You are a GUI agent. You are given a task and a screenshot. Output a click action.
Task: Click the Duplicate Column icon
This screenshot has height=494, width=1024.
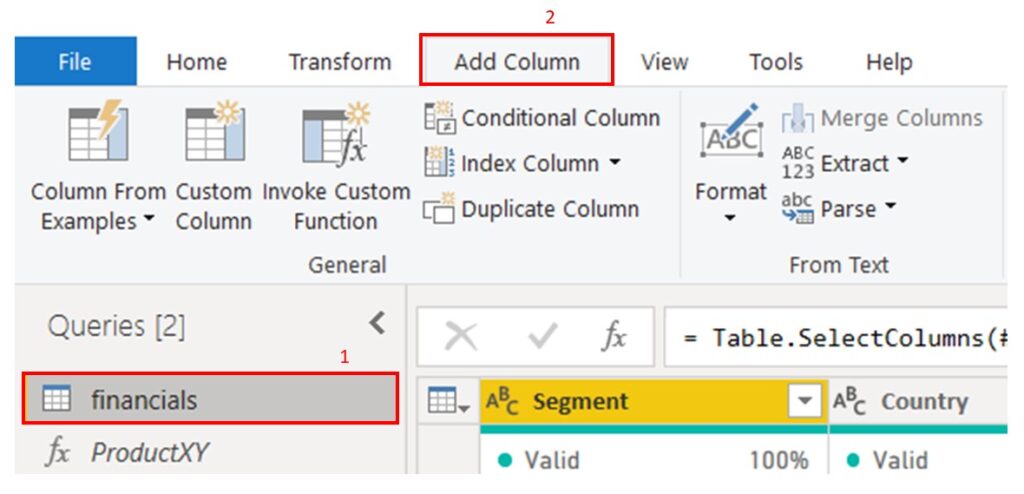(438, 210)
